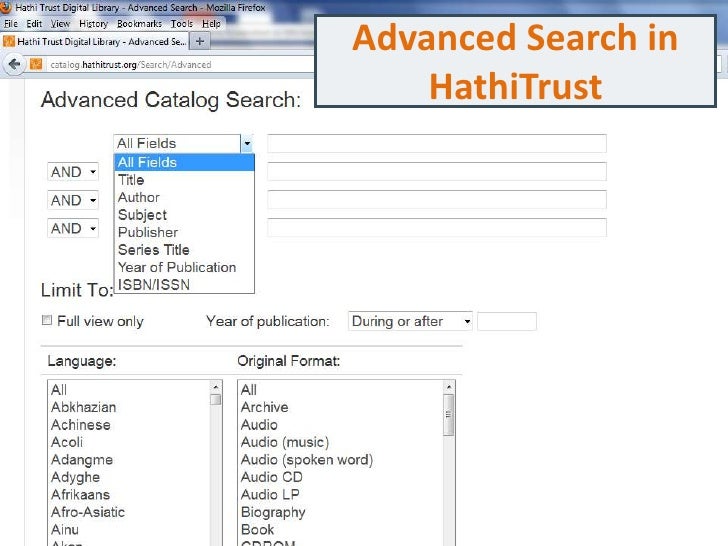Choose Year of Publication option
This screenshot has height=546, width=728.
click(x=184, y=267)
